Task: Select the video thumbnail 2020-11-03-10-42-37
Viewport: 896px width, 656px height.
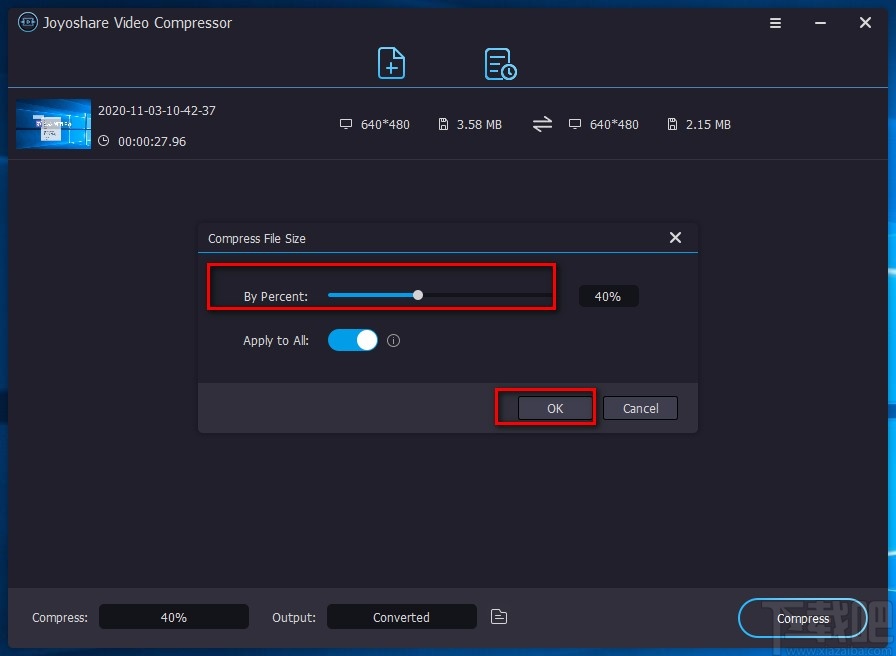Action: pos(53,124)
